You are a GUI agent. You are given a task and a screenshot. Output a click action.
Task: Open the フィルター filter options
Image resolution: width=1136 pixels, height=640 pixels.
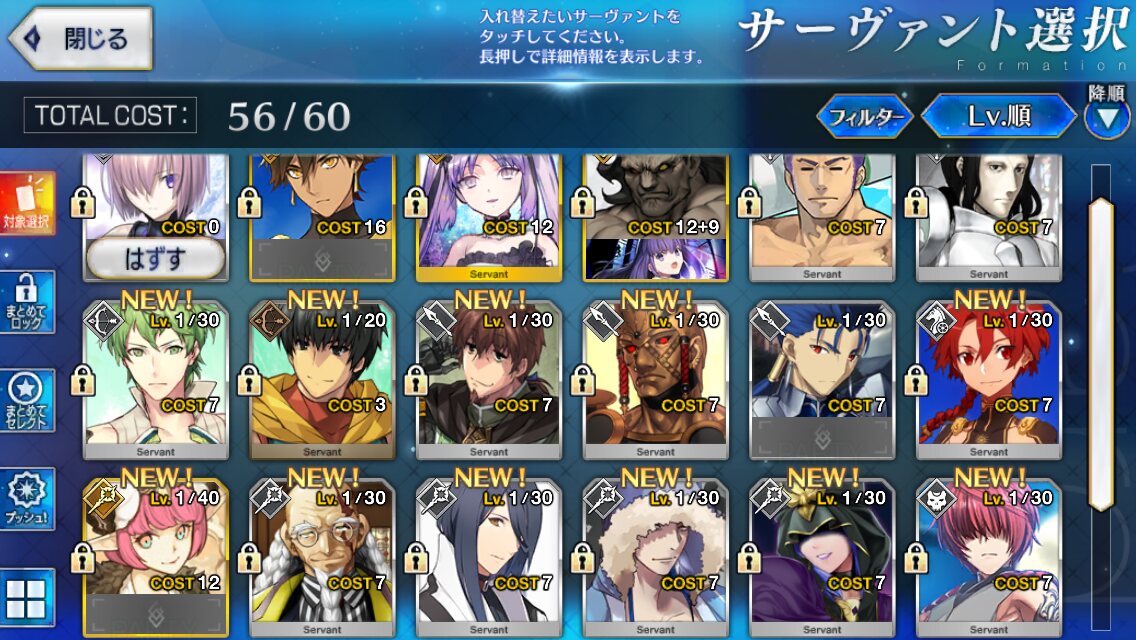pyautogui.click(x=866, y=116)
